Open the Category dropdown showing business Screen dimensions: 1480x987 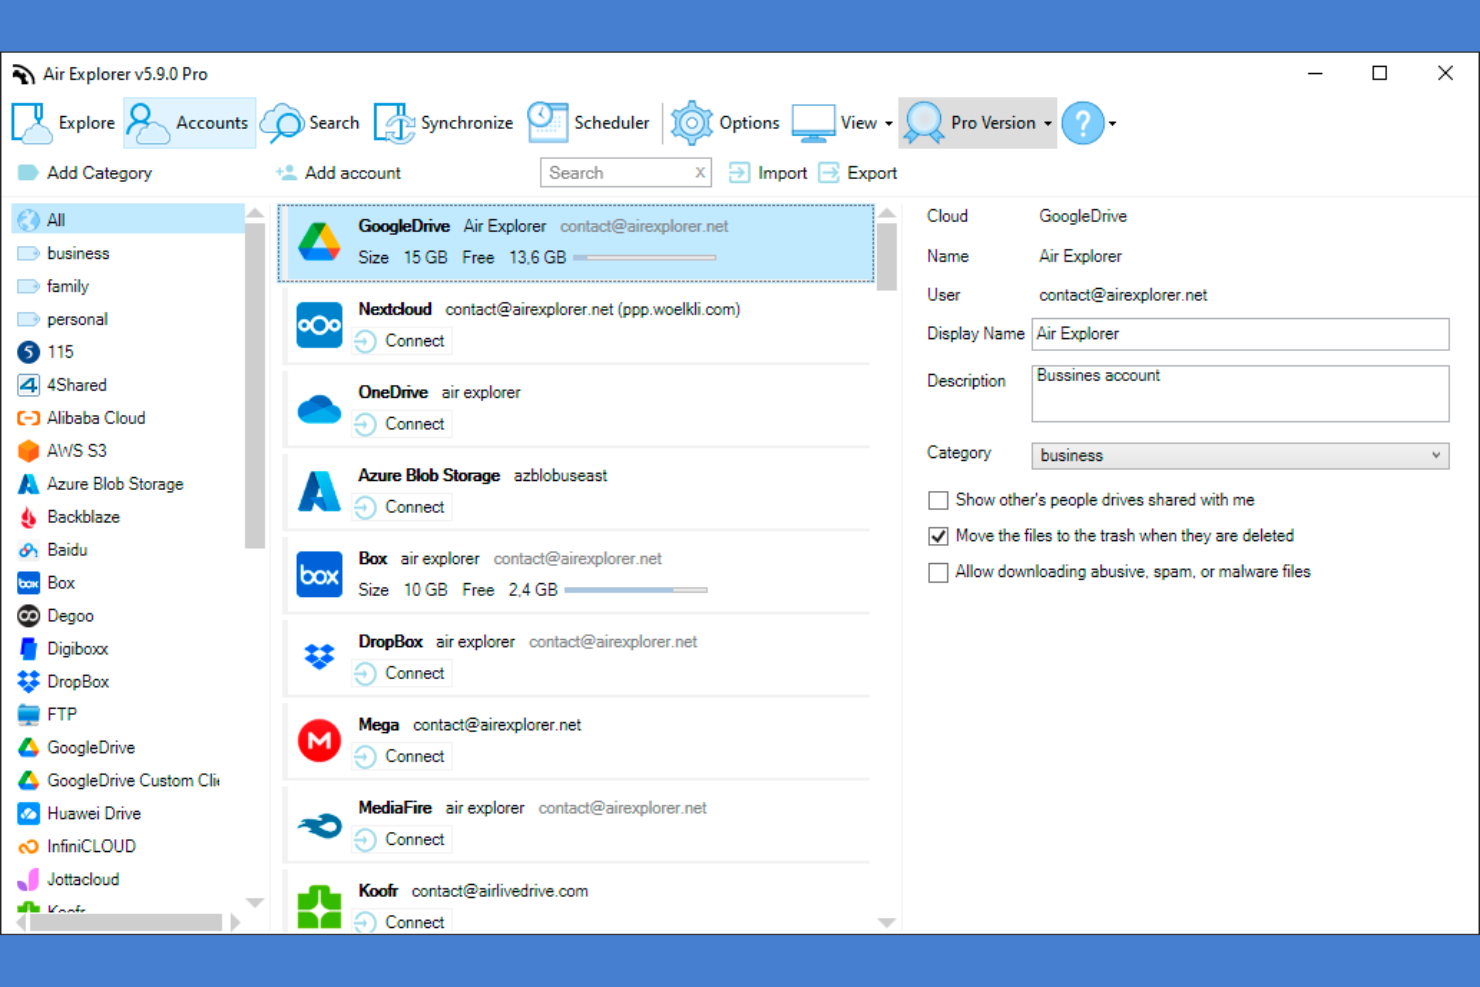(1238, 455)
